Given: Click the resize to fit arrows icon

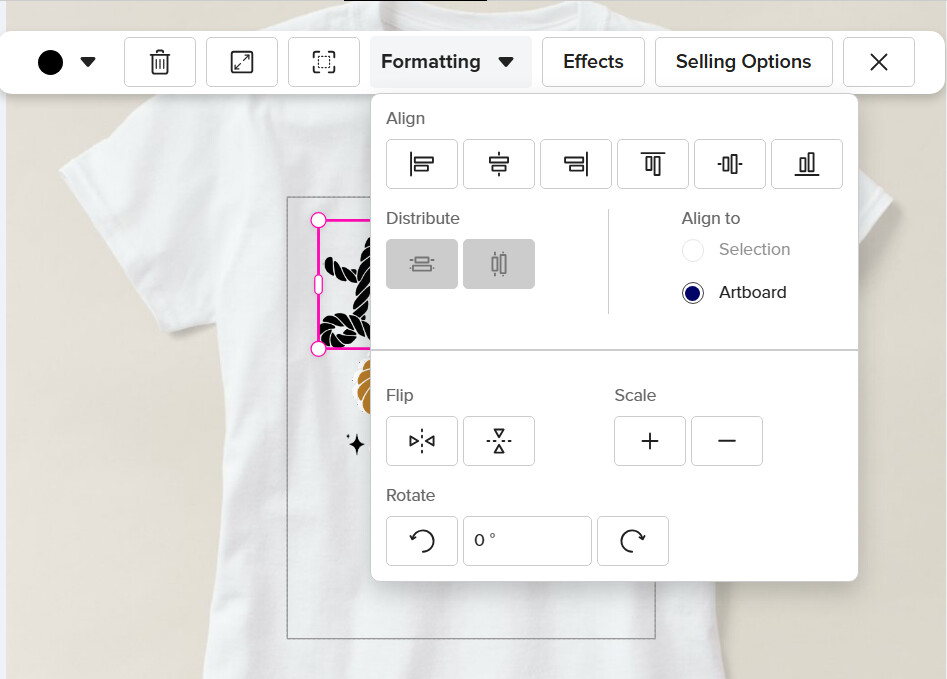Looking at the screenshot, I should pyautogui.click(x=242, y=62).
